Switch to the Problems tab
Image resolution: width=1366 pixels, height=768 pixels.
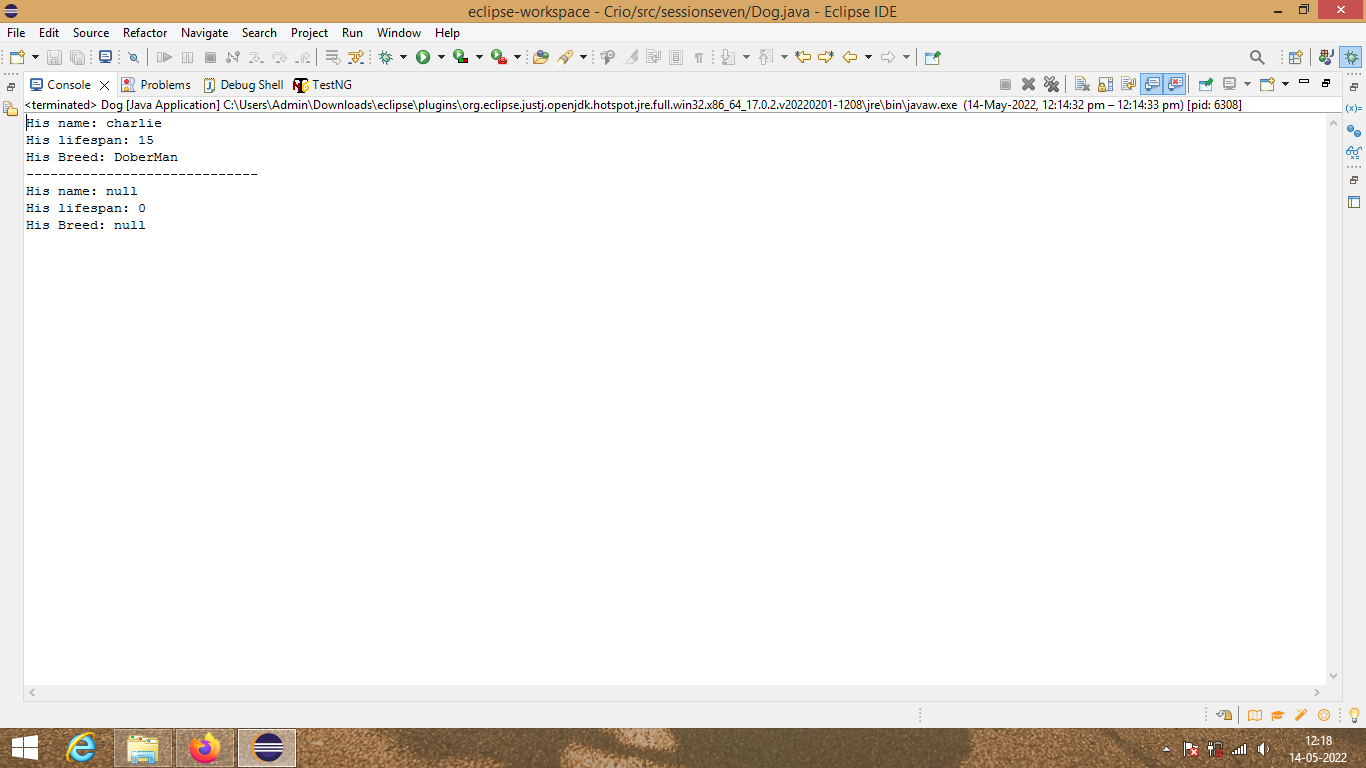(156, 85)
